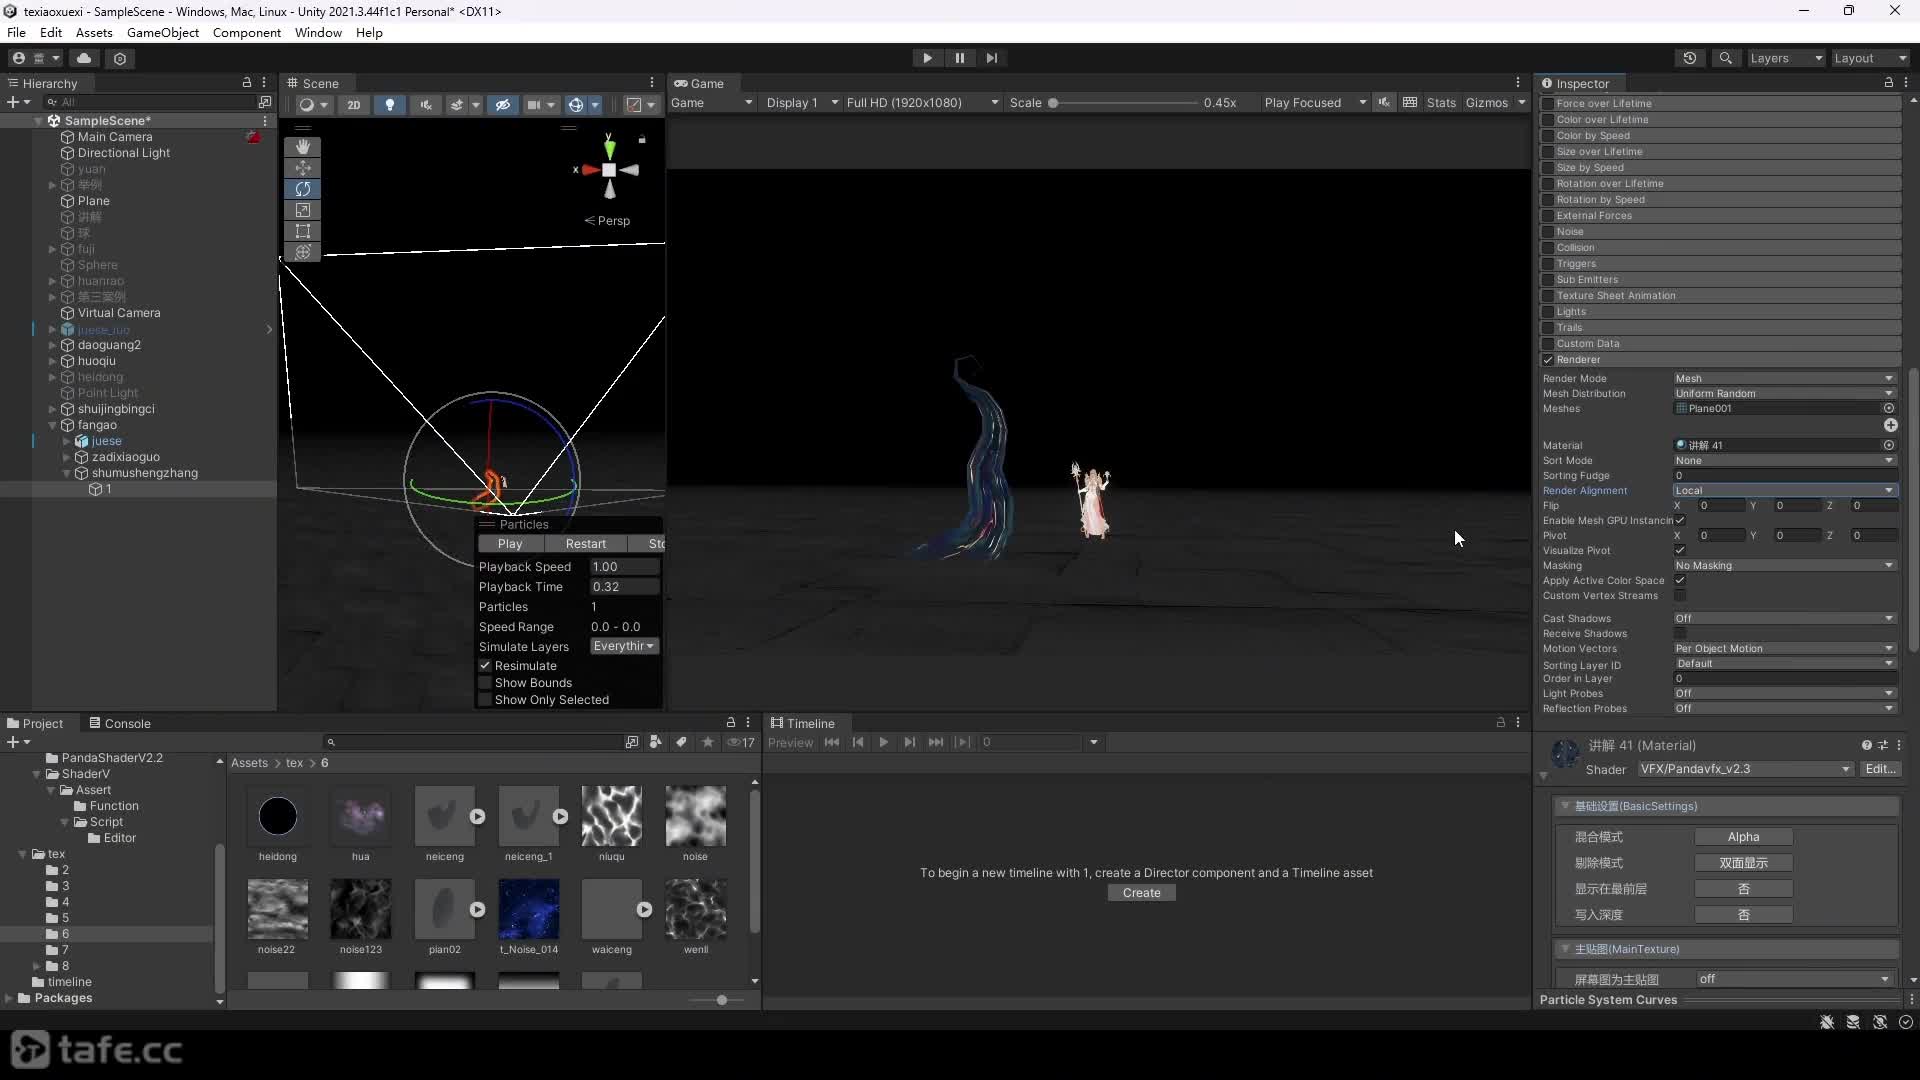Start Play mode in the editor
Viewport: 1920px width, 1080px height.
927,58
